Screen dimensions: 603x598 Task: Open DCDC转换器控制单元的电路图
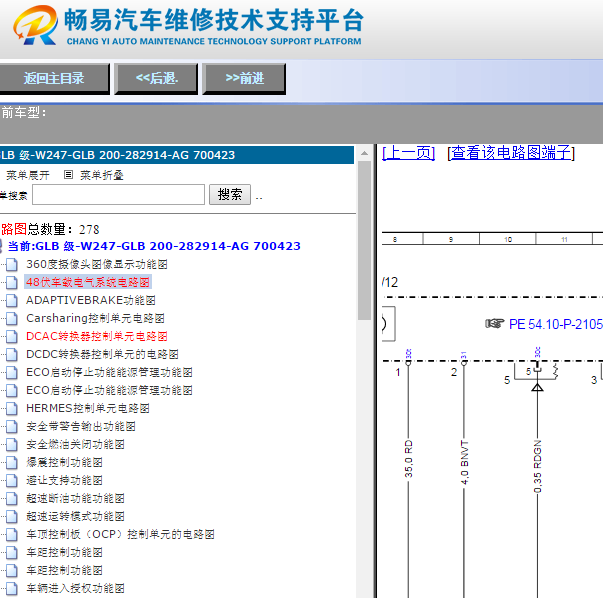[102, 355]
